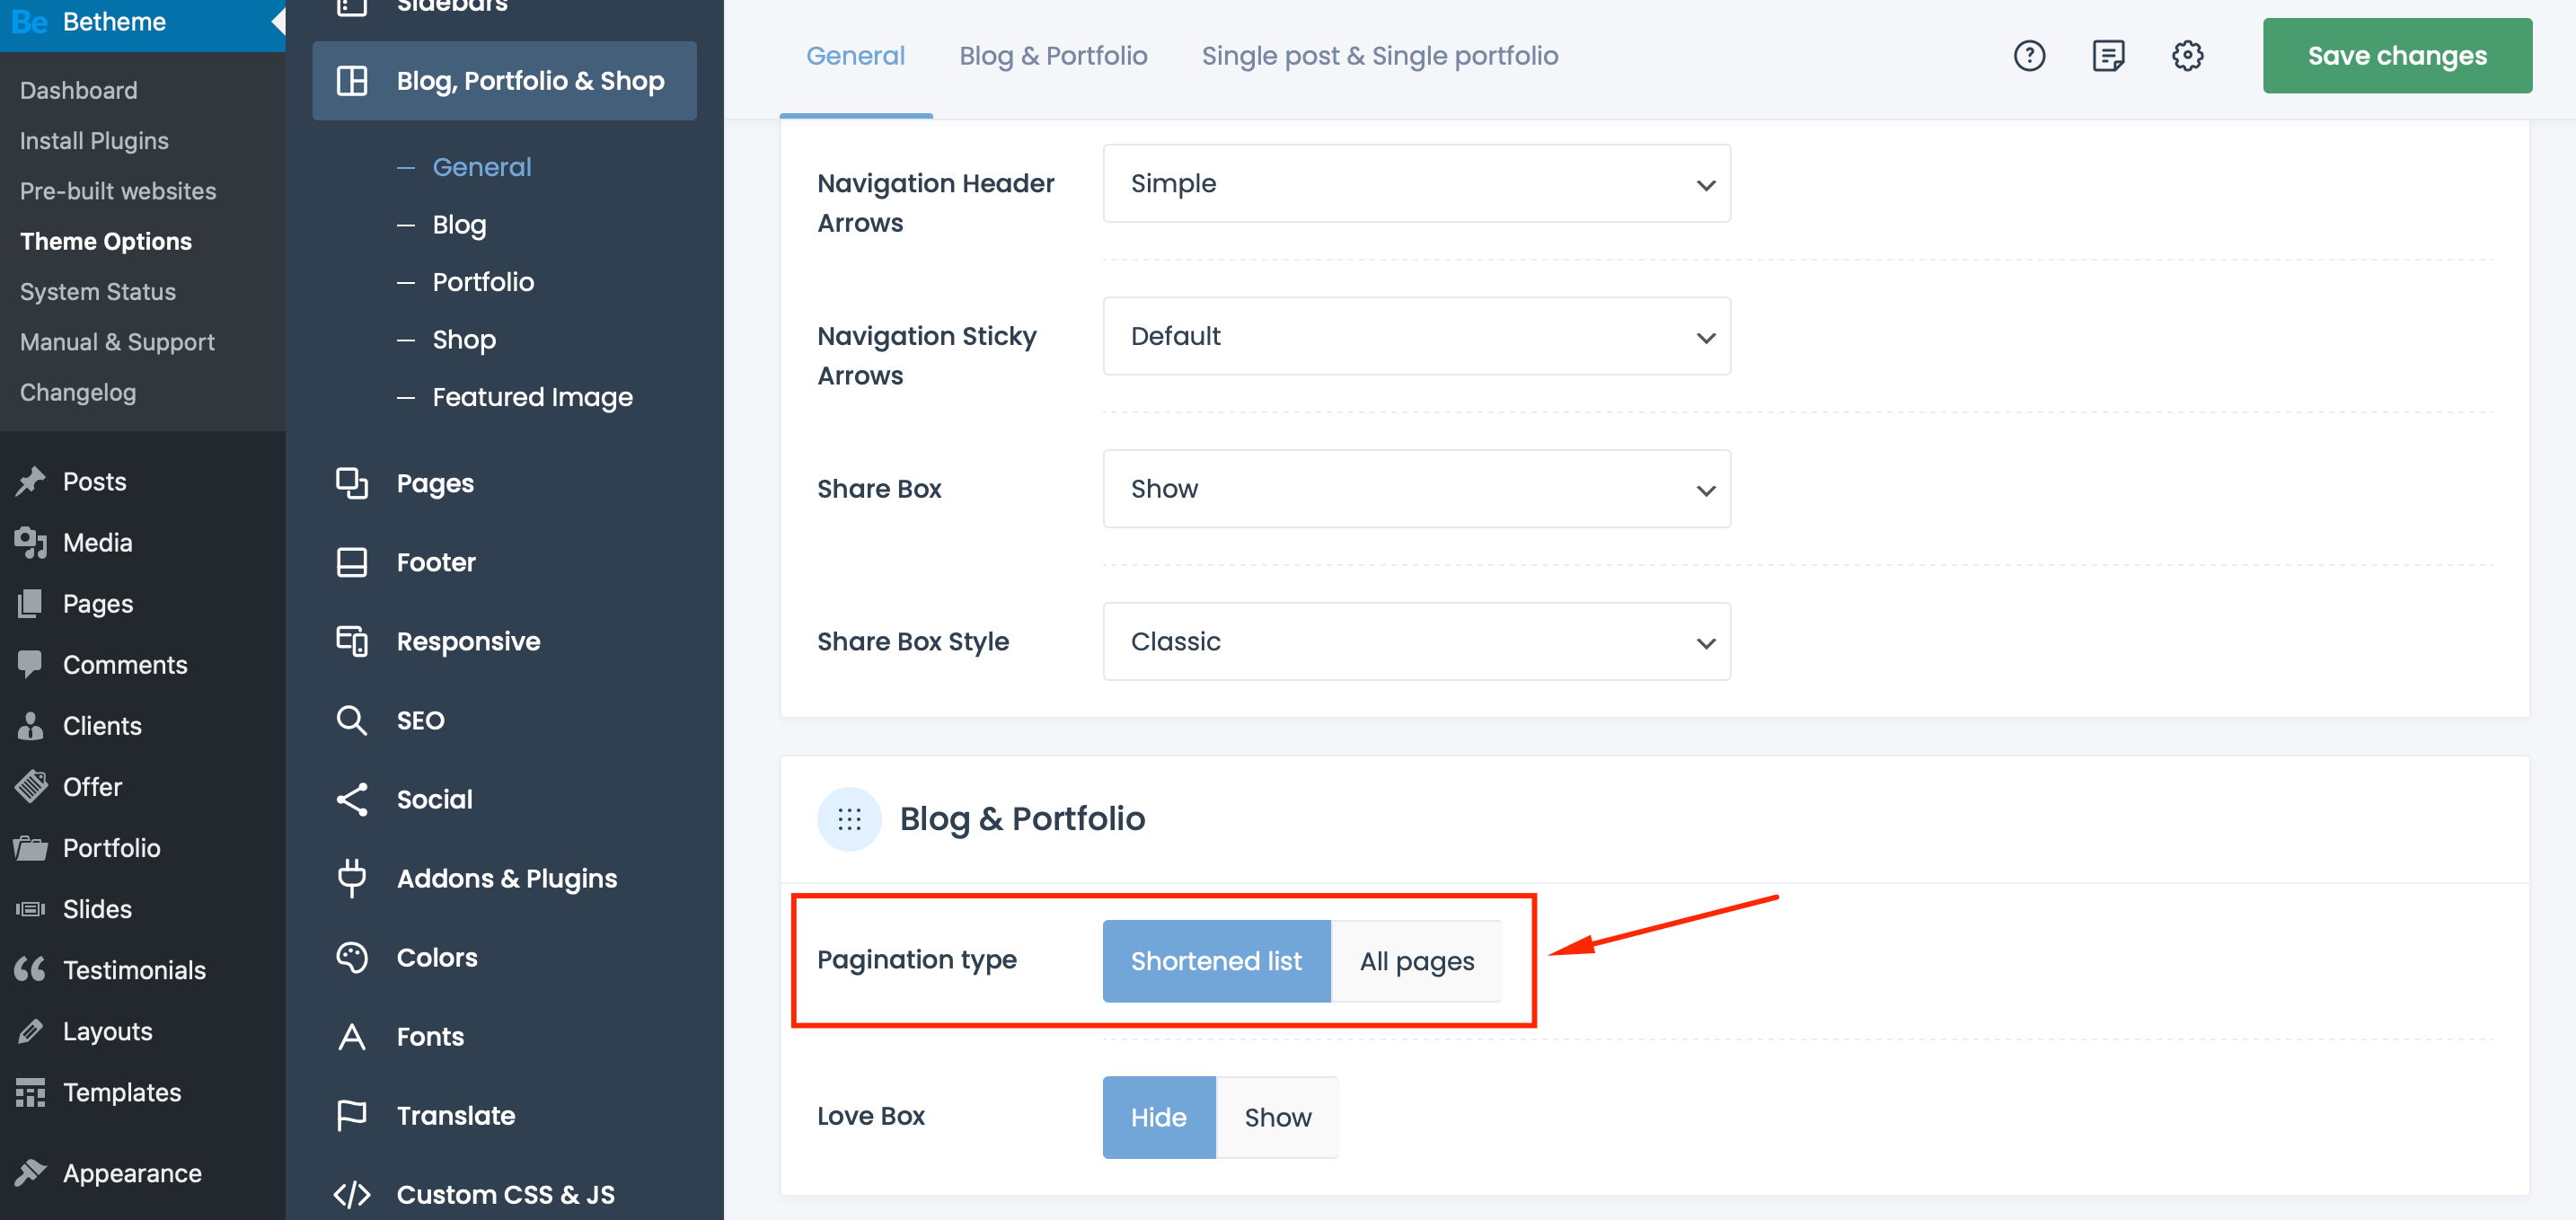Open System Status in Betheme menu
This screenshot has height=1220, width=2576.
click(x=98, y=292)
